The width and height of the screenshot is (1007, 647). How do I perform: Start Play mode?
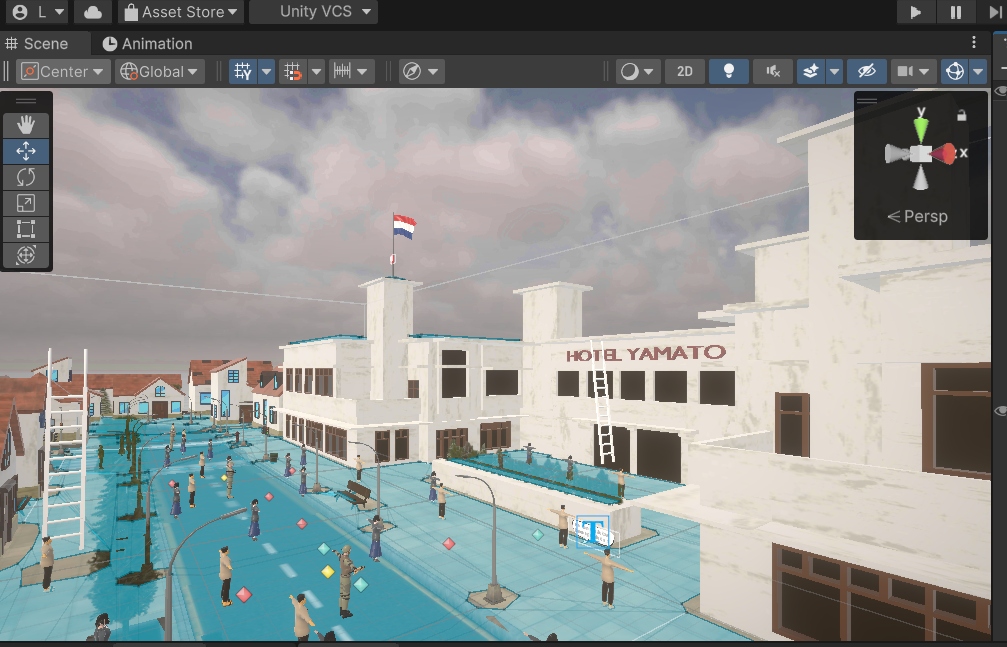pyautogui.click(x=916, y=12)
